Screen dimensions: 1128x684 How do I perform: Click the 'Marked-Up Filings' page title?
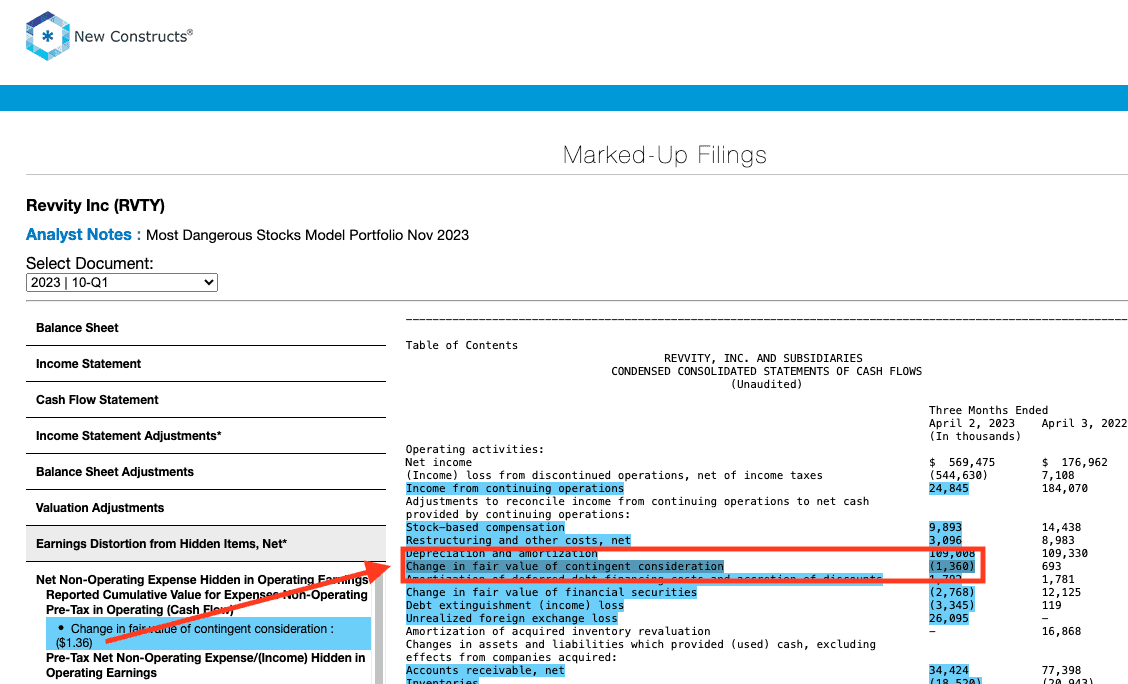click(x=665, y=155)
